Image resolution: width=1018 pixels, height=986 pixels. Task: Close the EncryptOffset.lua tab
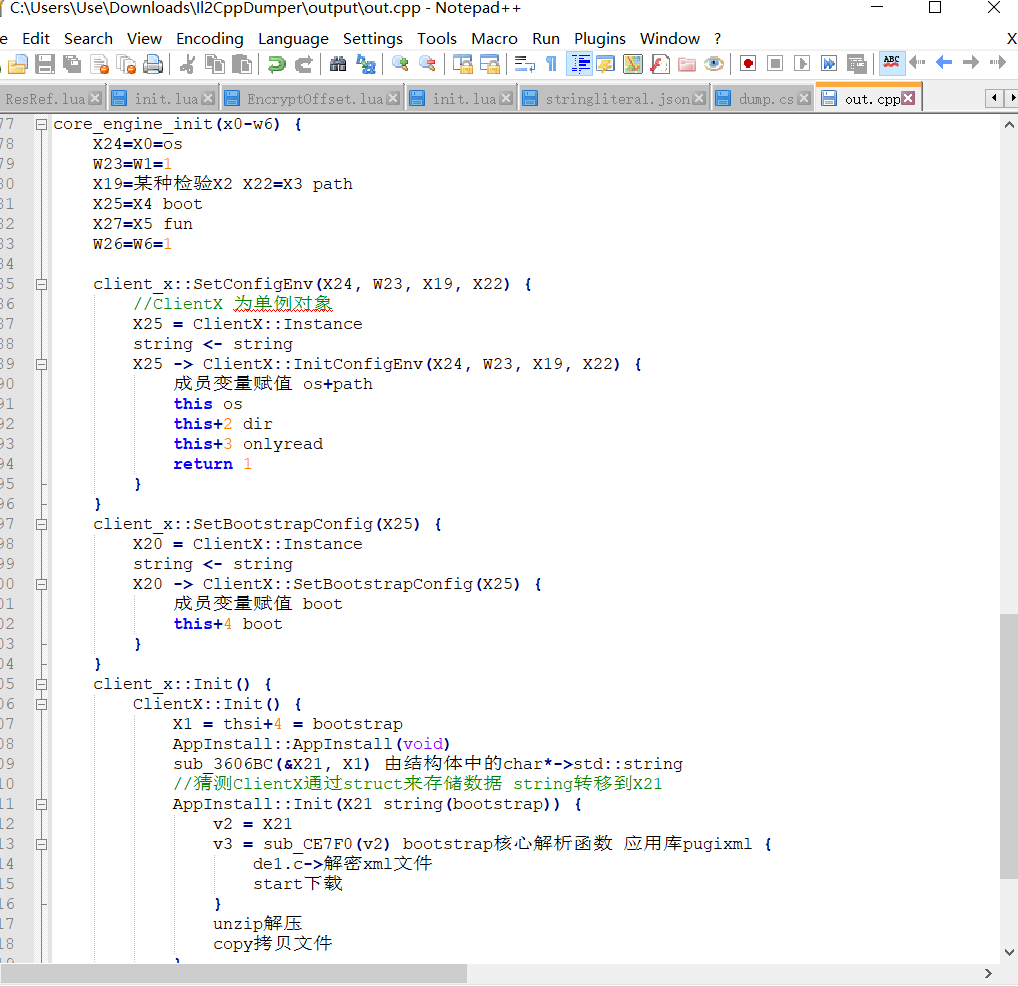click(392, 99)
